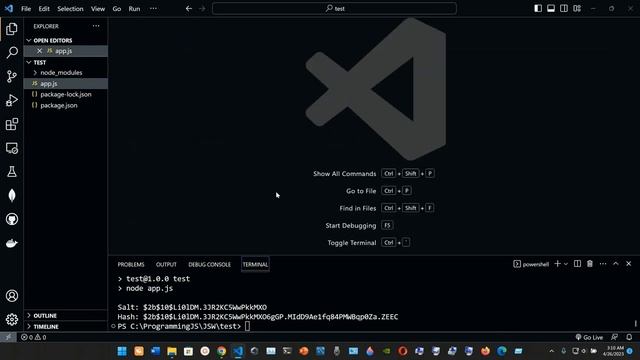This screenshot has width=640, height=360.
Task: Select the powershell terminal label
Action: (531, 264)
